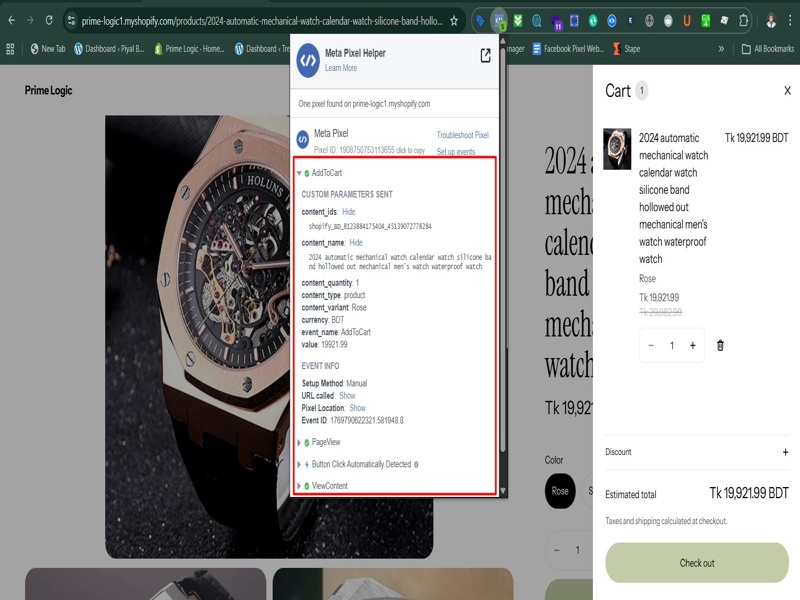Show the URL called value
This screenshot has width=800, height=600.
click(347, 396)
